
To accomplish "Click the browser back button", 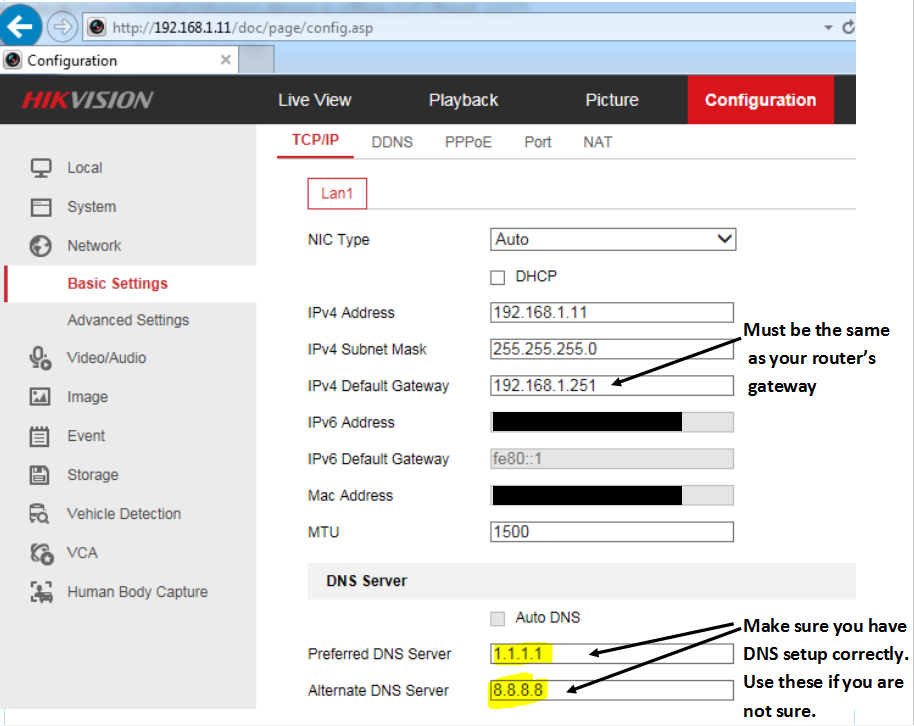I will 22,26.
